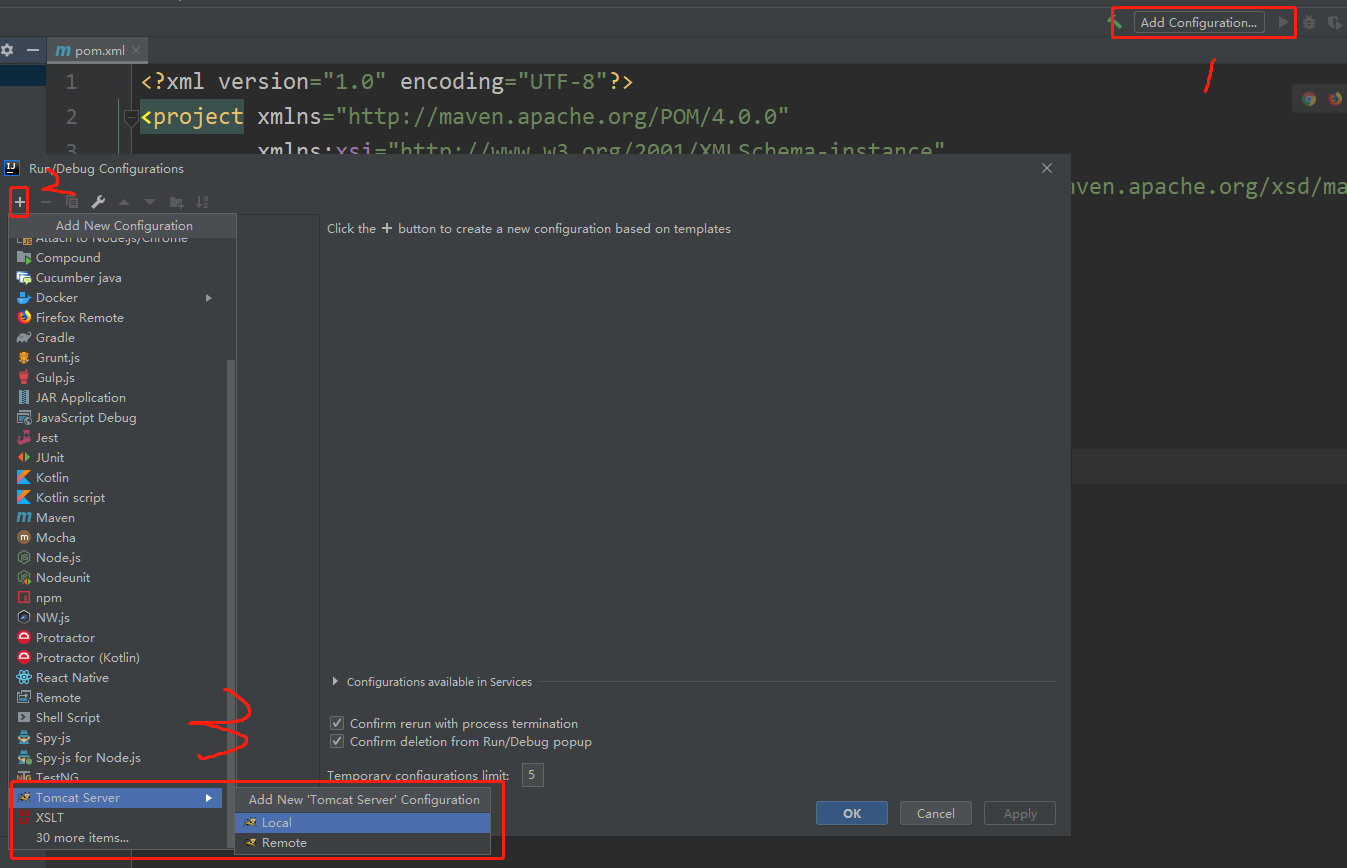Image resolution: width=1347 pixels, height=868 pixels.
Task: Click the Maven m icon in the list
Action: pos(24,517)
